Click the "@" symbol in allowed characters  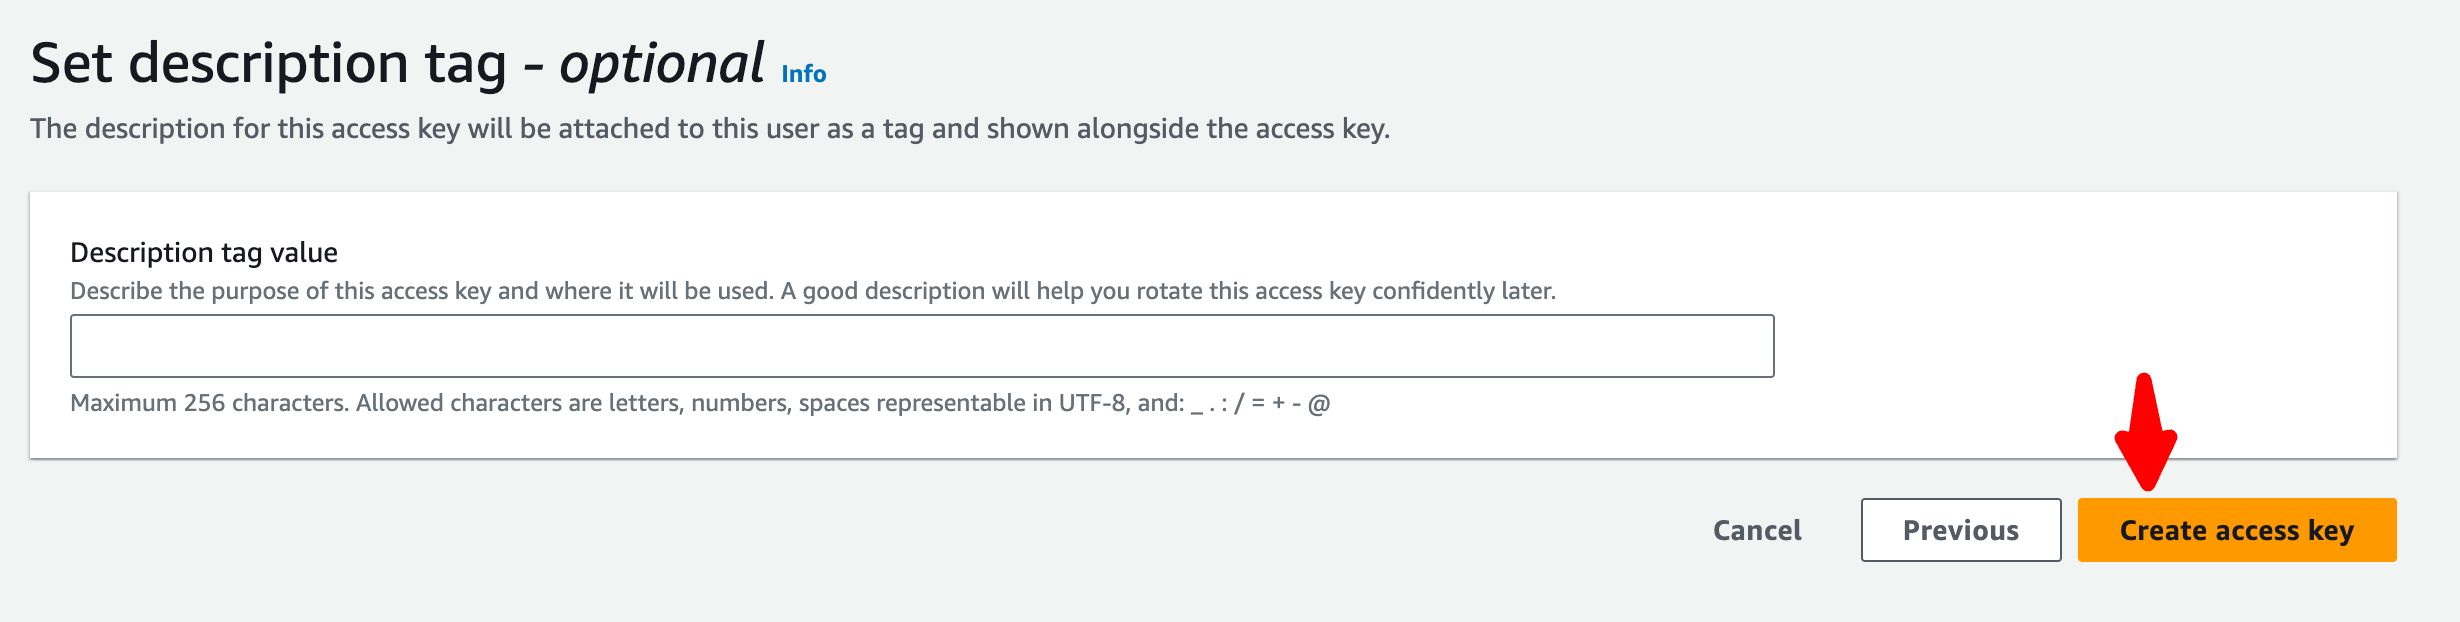click(x=1319, y=404)
